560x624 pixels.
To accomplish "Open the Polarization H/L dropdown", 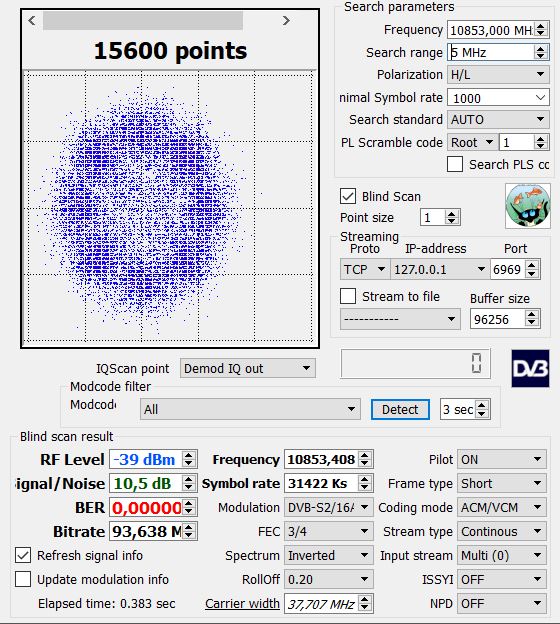I will click(x=498, y=74).
